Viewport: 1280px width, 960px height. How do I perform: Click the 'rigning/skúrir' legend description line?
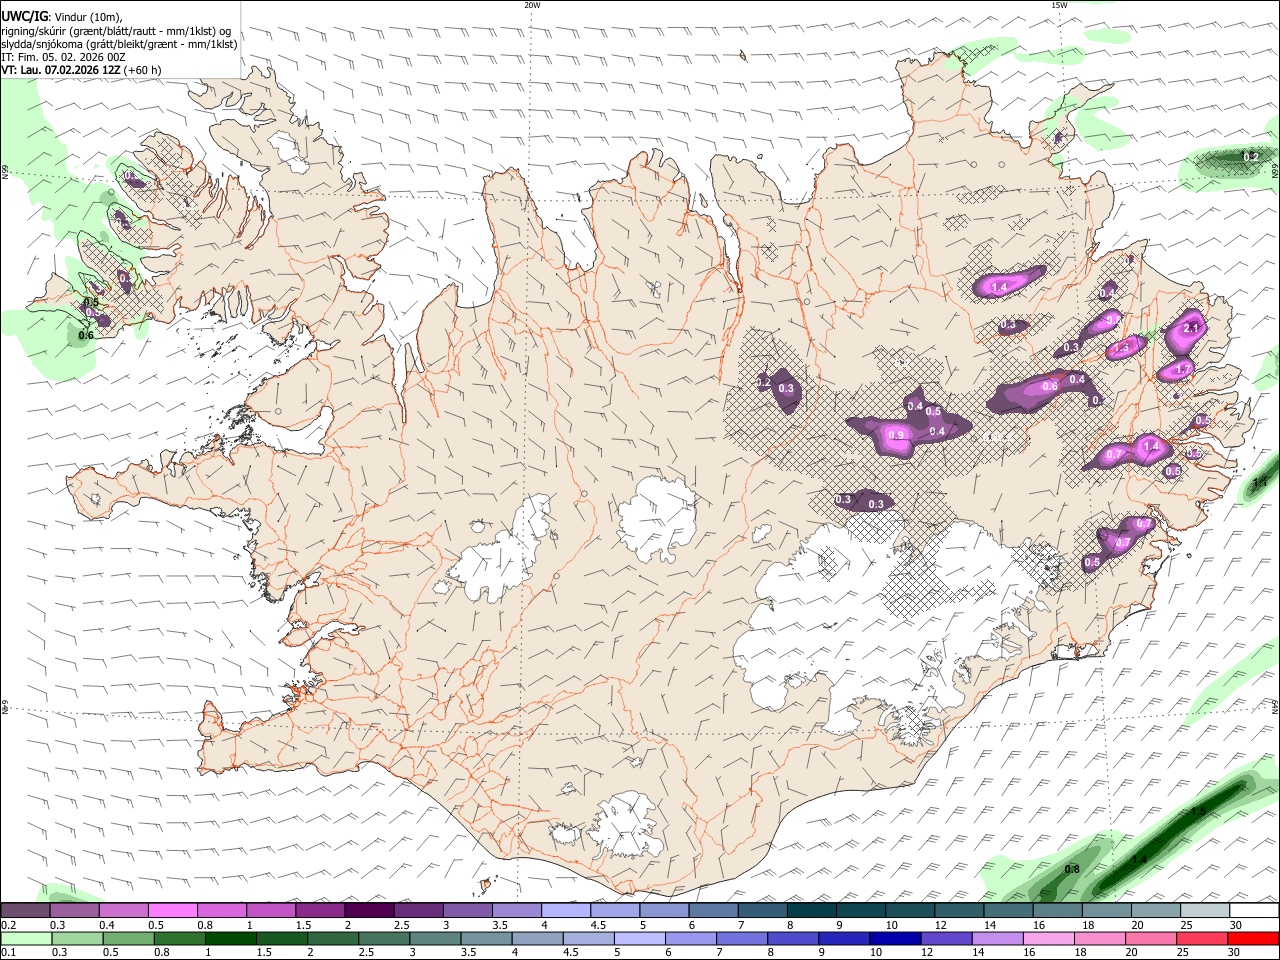115,30
